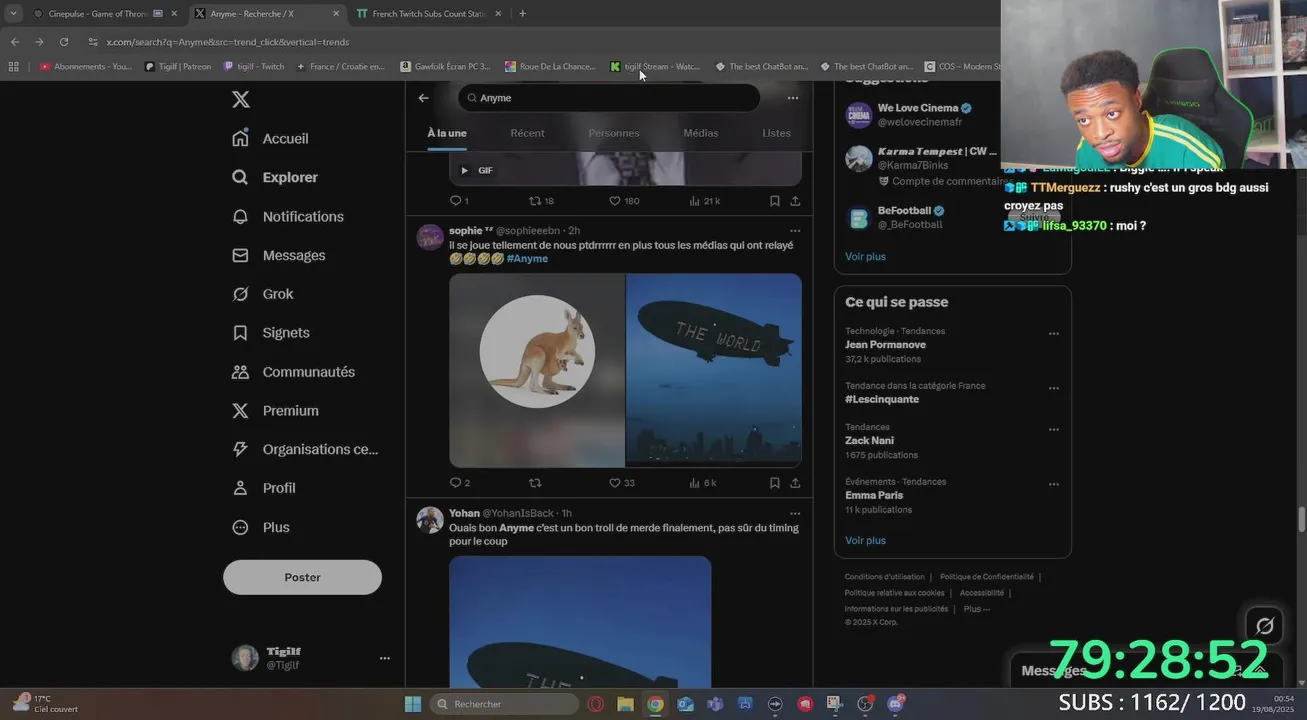Open Tigilf Patreon bookmark
This screenshot has width=1307, height=720.
[x=178, y=67]
